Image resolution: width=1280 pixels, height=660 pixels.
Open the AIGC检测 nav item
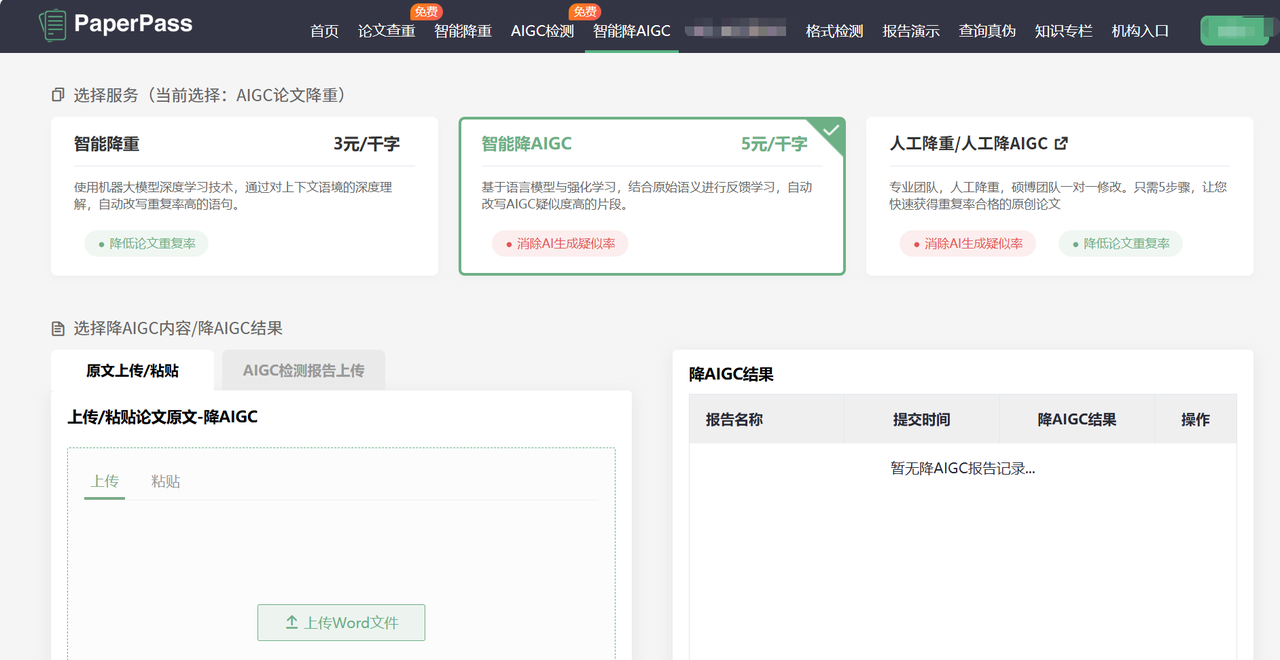coord(542,31)
